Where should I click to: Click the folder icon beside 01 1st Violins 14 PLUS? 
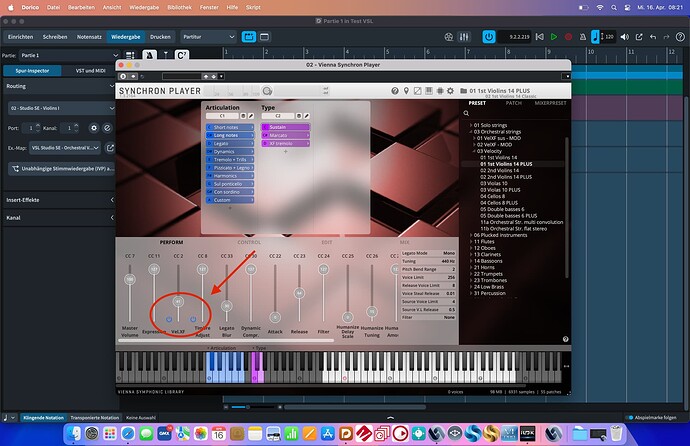(x=463, y=91)
